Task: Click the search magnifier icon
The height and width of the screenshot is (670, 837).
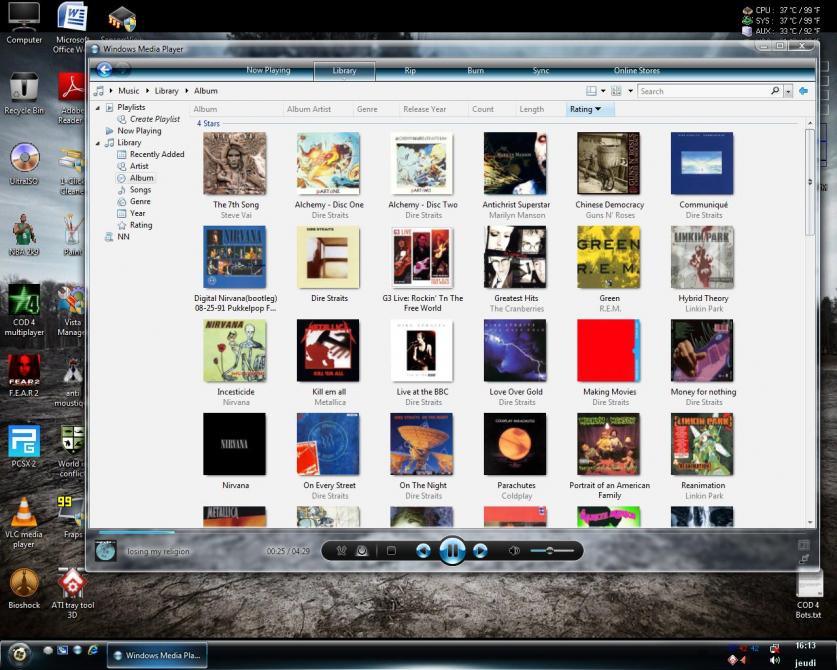Action: tap(775, 91)
